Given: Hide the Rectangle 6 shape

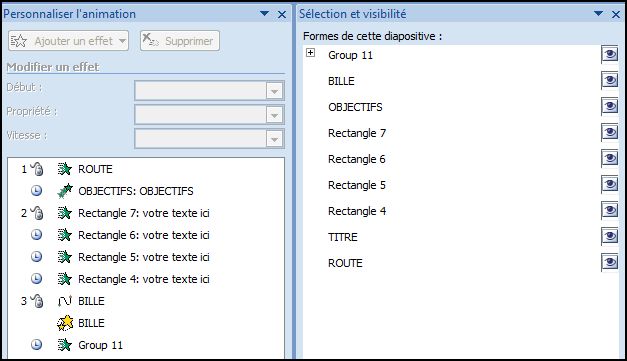Looking at the screenshot, I should pos(610,159).
